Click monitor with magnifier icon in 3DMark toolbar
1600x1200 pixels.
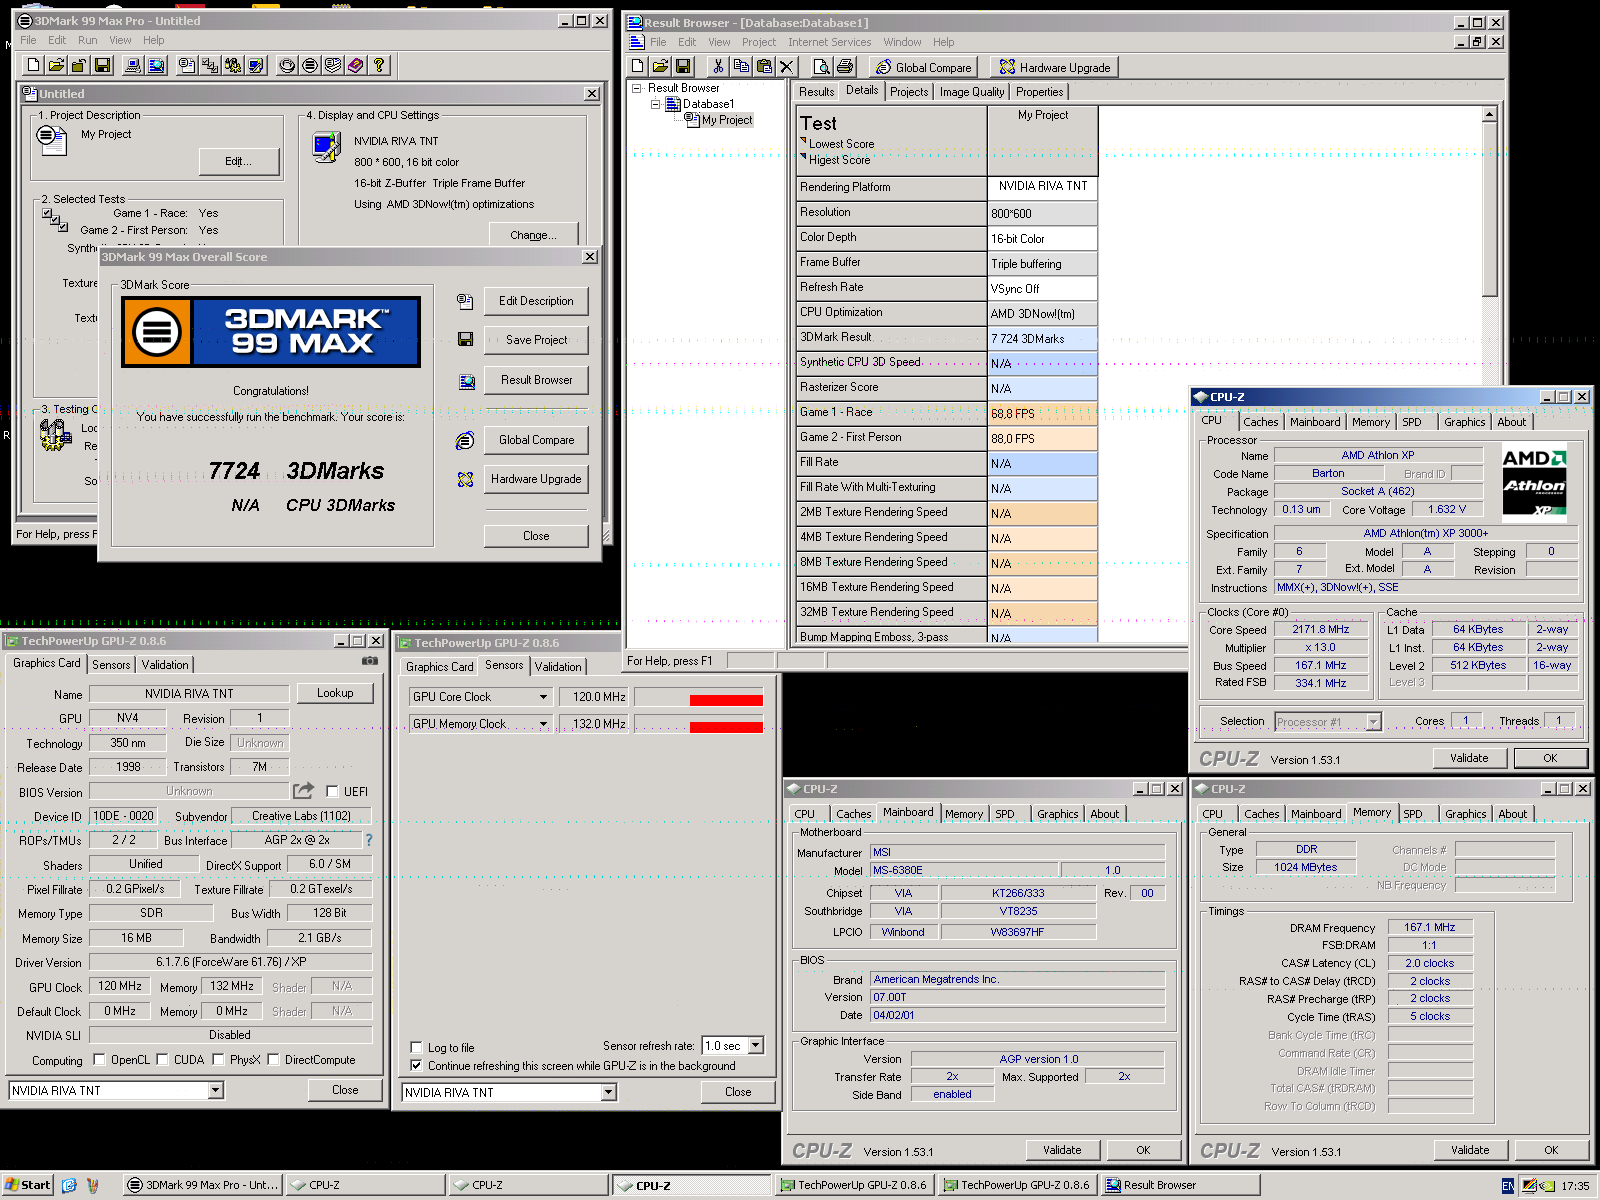point(156,65)
